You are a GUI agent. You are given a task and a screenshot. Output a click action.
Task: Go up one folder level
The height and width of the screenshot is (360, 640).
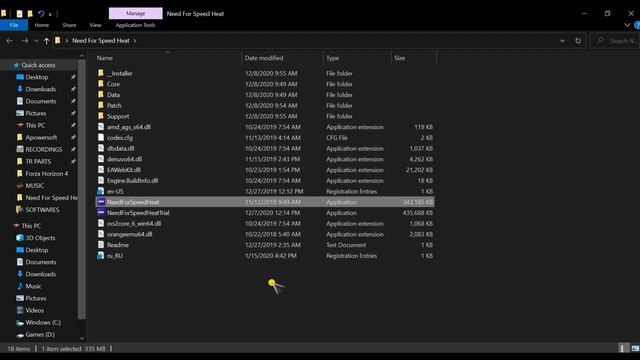click(x=47, y=40)
